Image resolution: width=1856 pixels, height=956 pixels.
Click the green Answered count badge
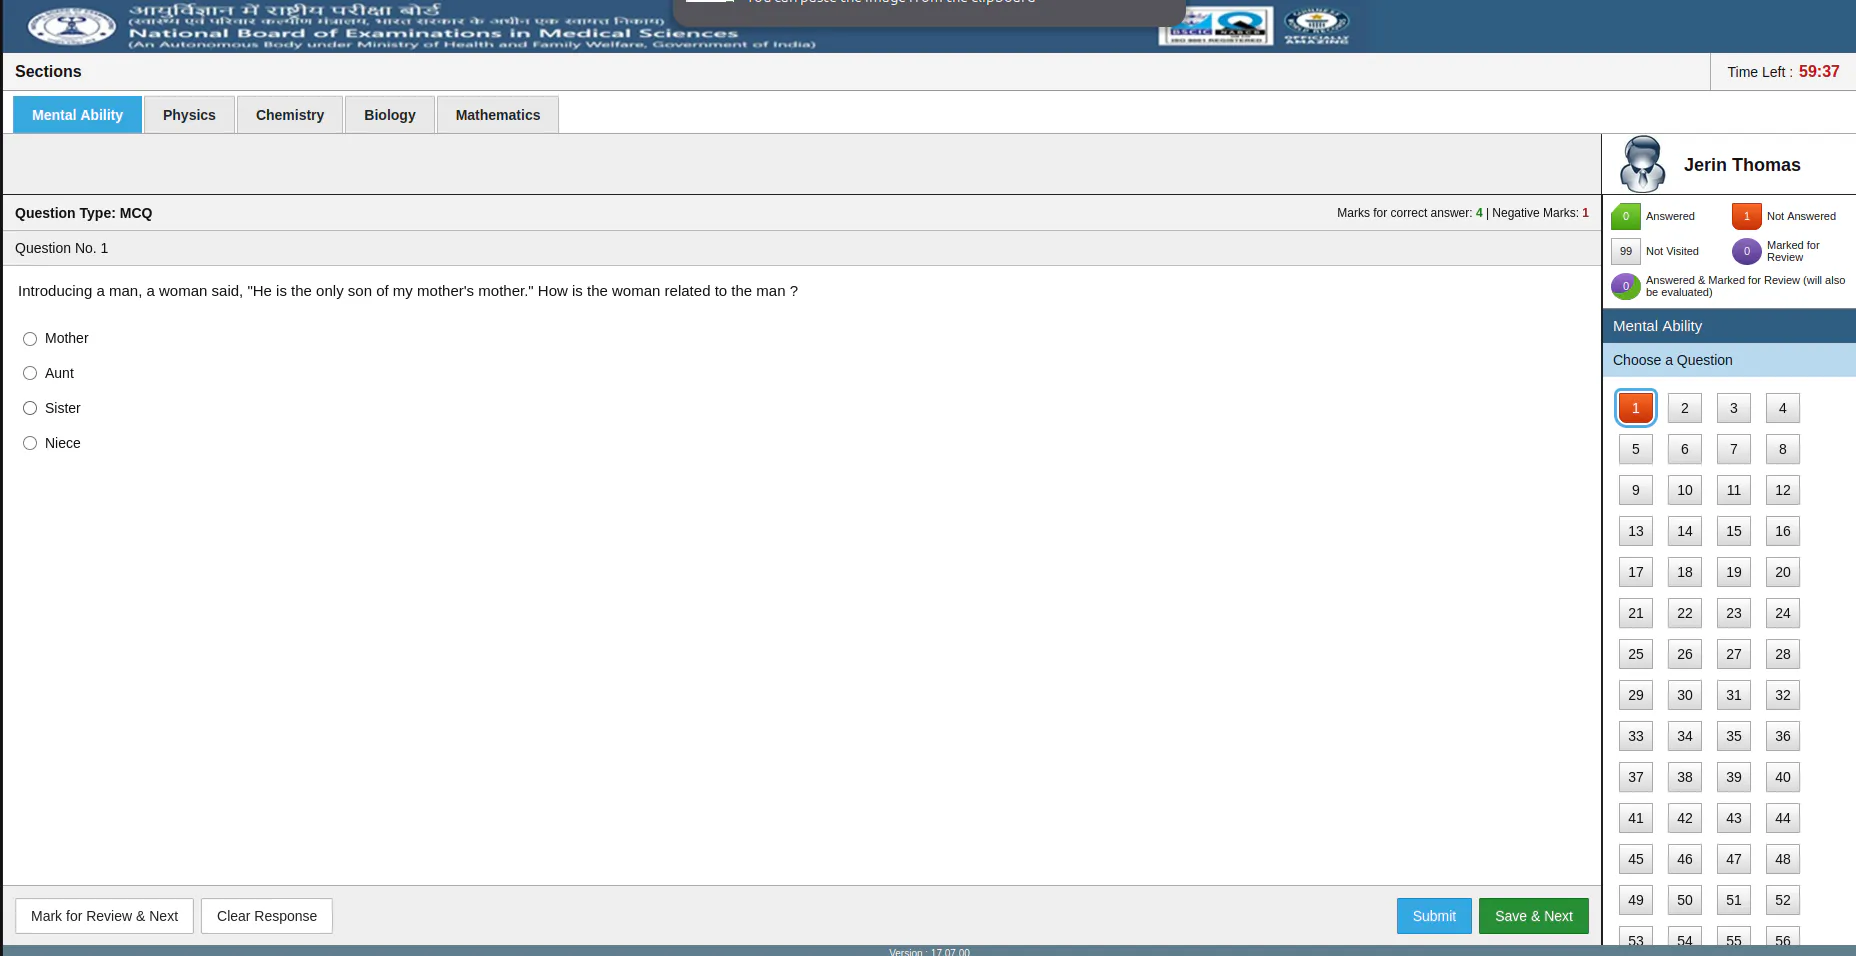point(1626,216)
